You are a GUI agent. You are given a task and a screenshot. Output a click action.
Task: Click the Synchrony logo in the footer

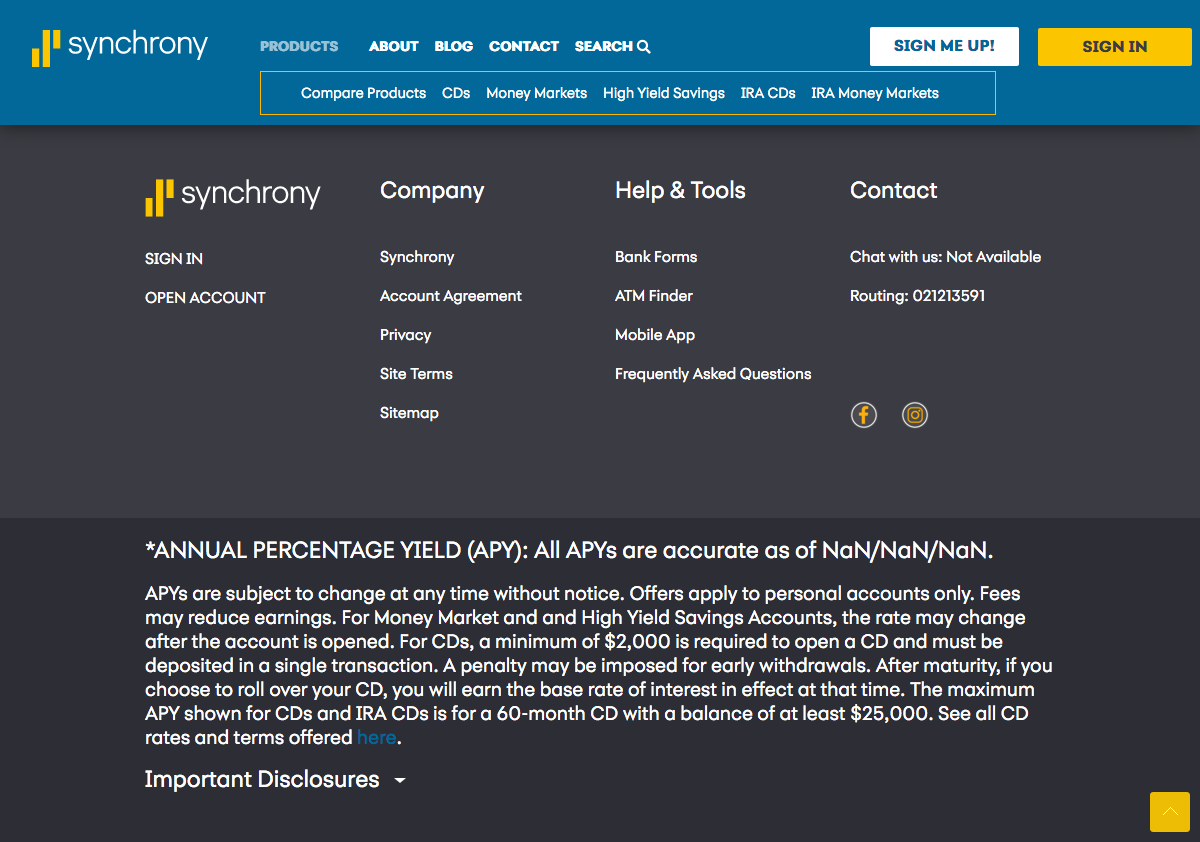tap(233, 196)
